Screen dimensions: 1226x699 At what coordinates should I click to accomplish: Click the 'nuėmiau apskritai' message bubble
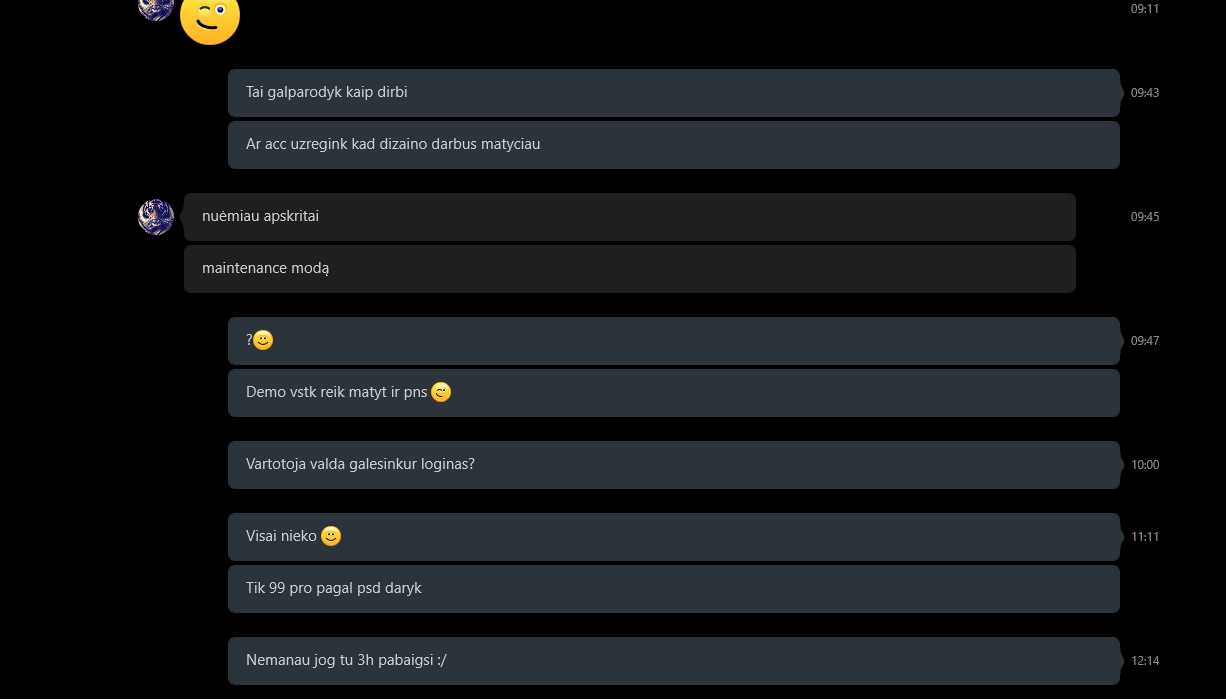[630, 217]
